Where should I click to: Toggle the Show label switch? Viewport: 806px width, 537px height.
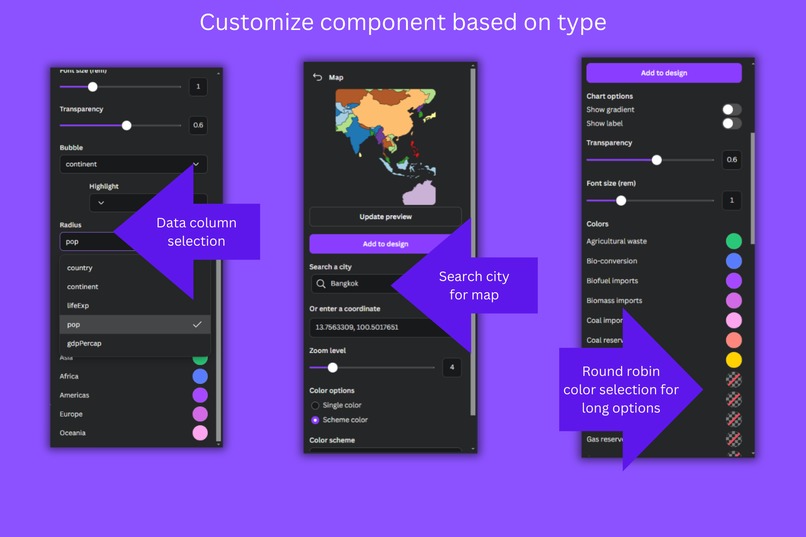coord(731,123)
